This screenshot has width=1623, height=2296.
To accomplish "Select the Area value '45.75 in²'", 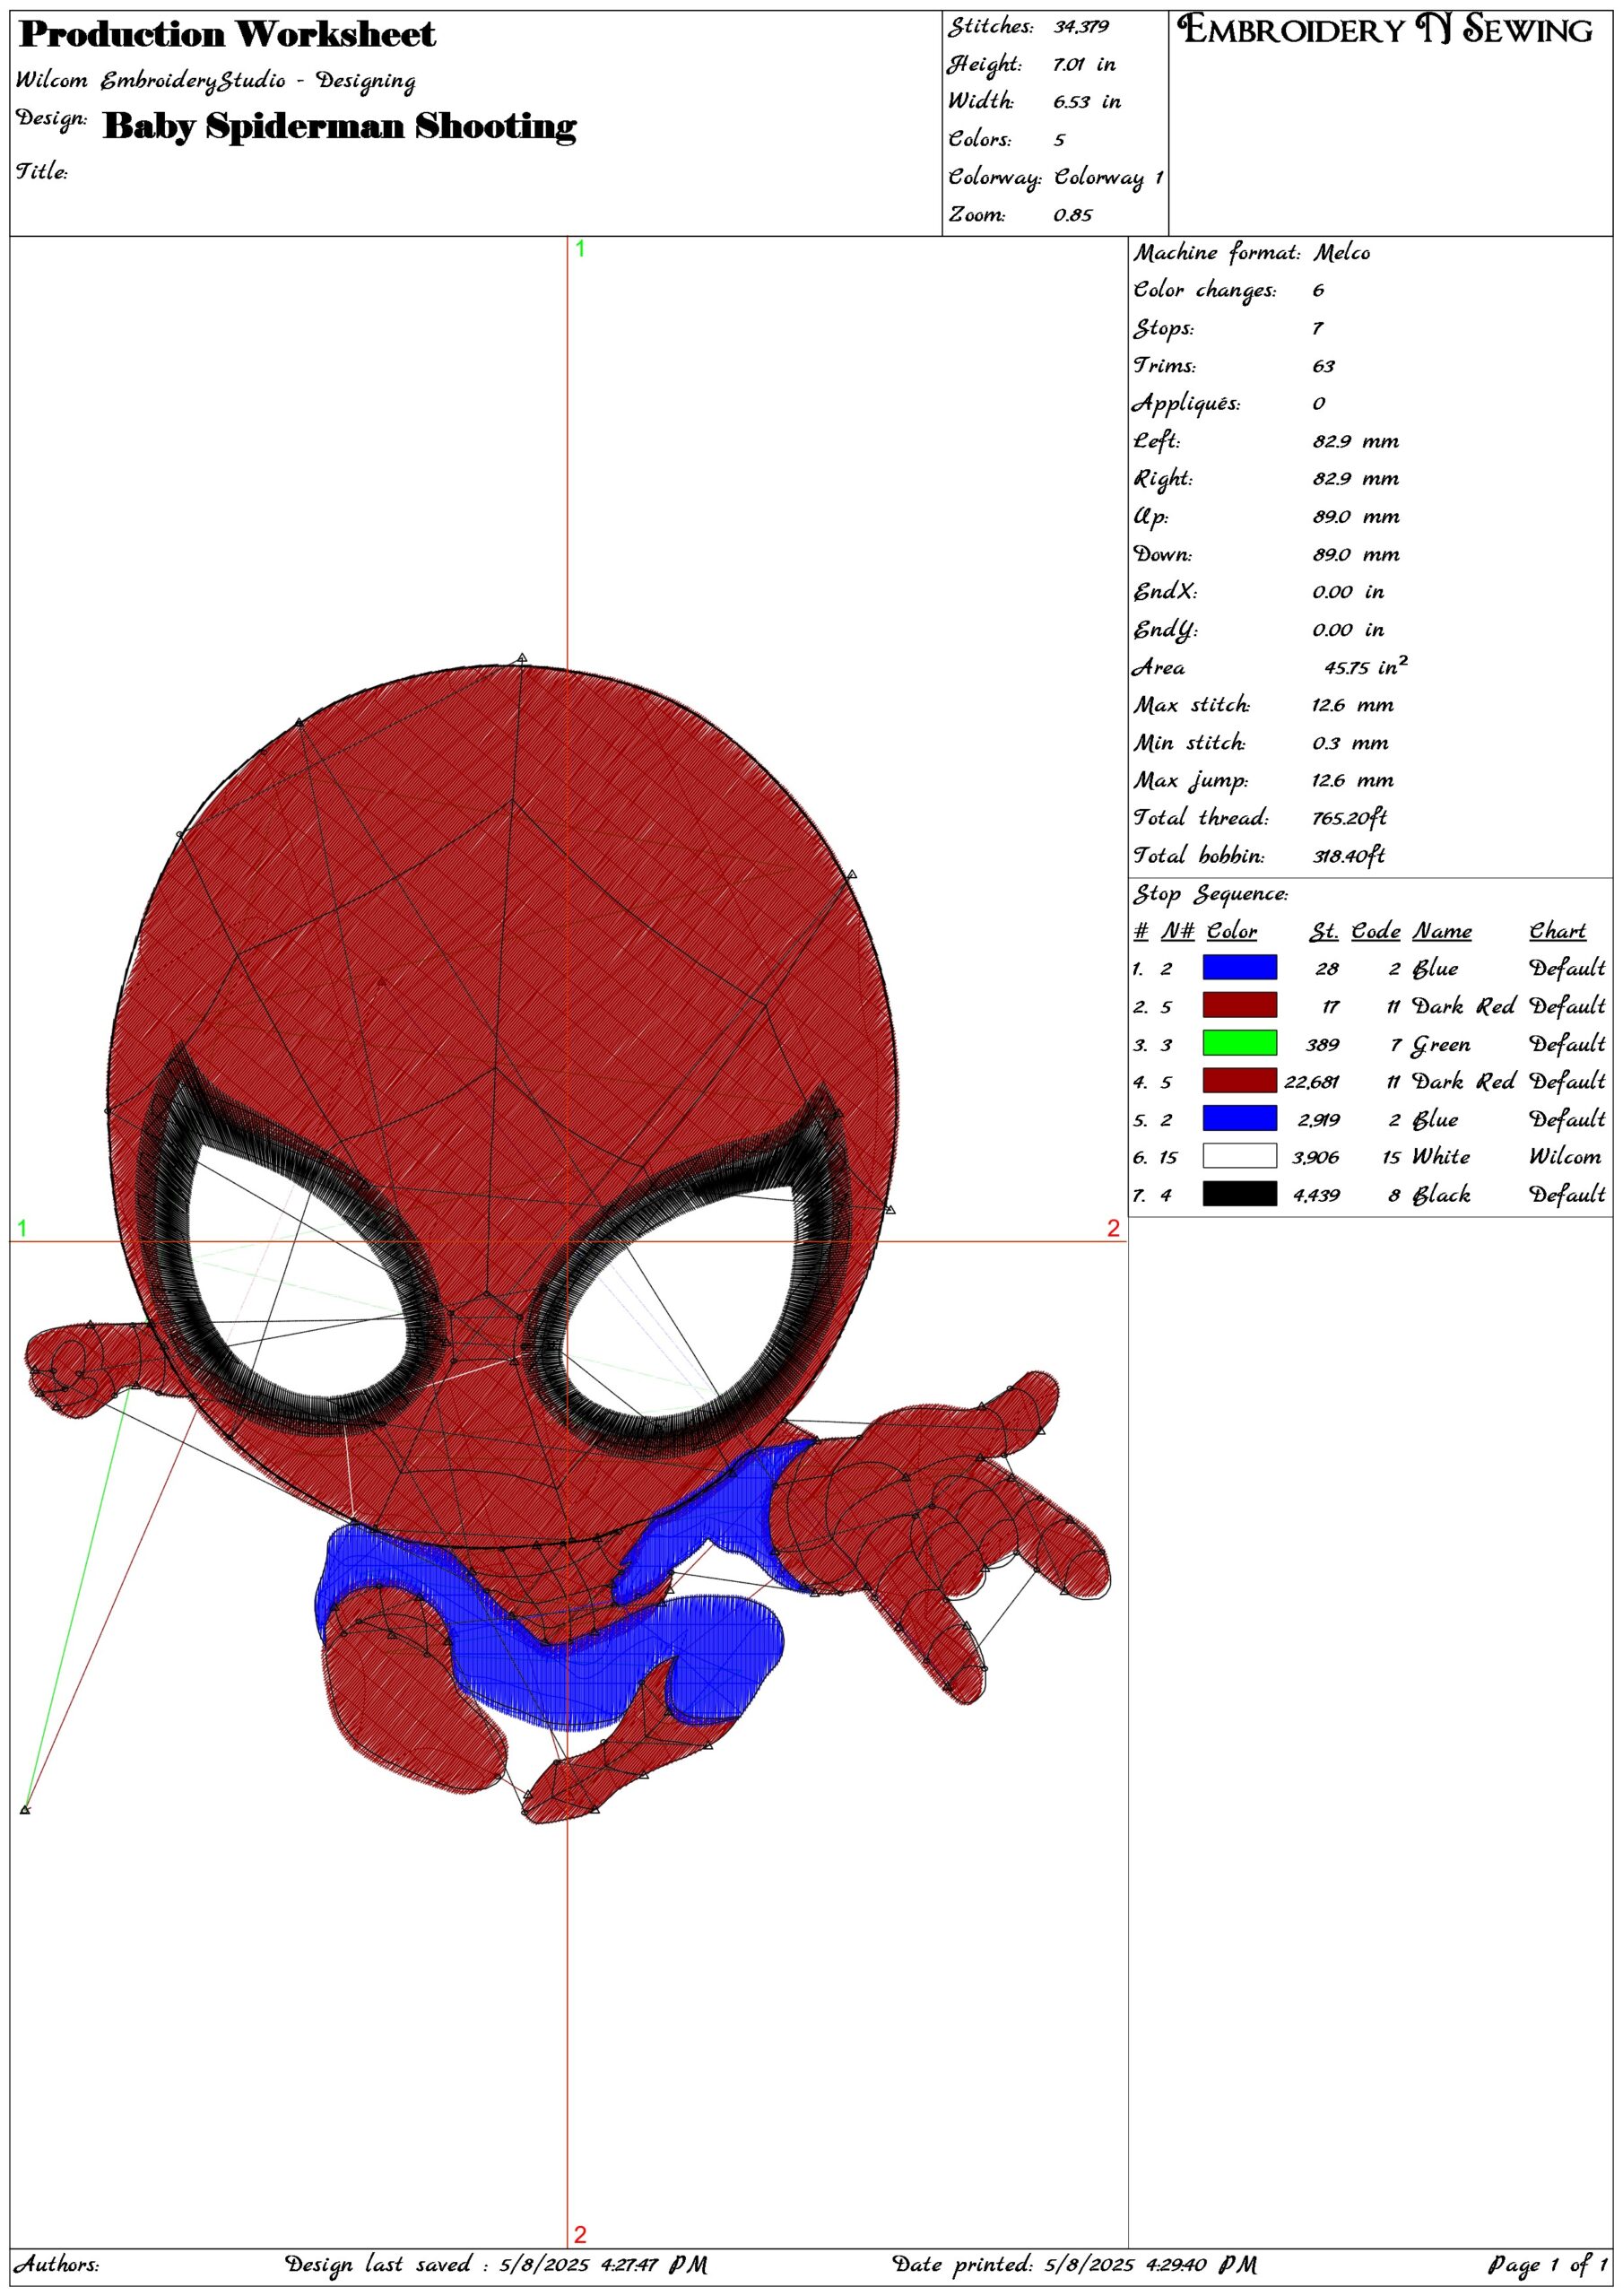I will point(1366,666).
